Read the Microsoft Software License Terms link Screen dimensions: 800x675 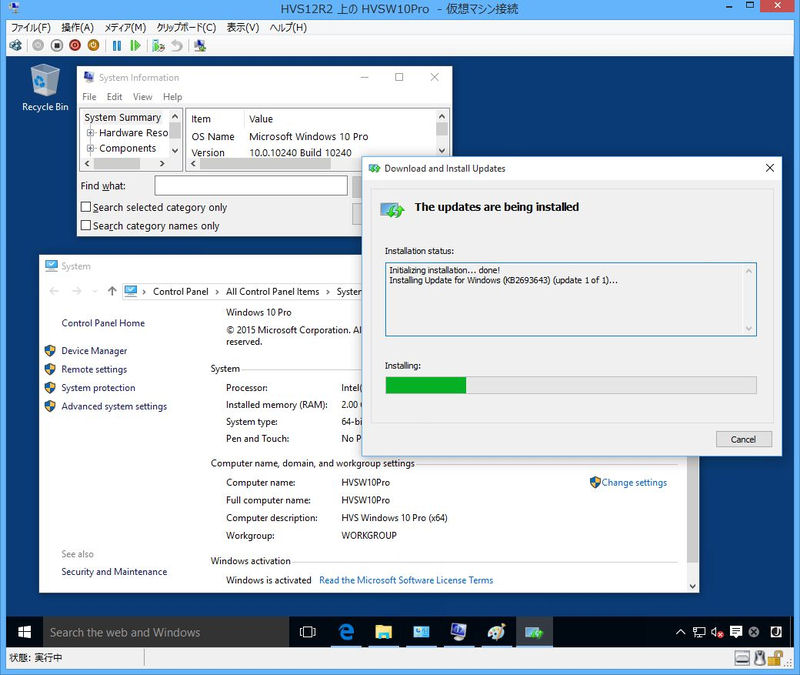[x=406, y=580]
